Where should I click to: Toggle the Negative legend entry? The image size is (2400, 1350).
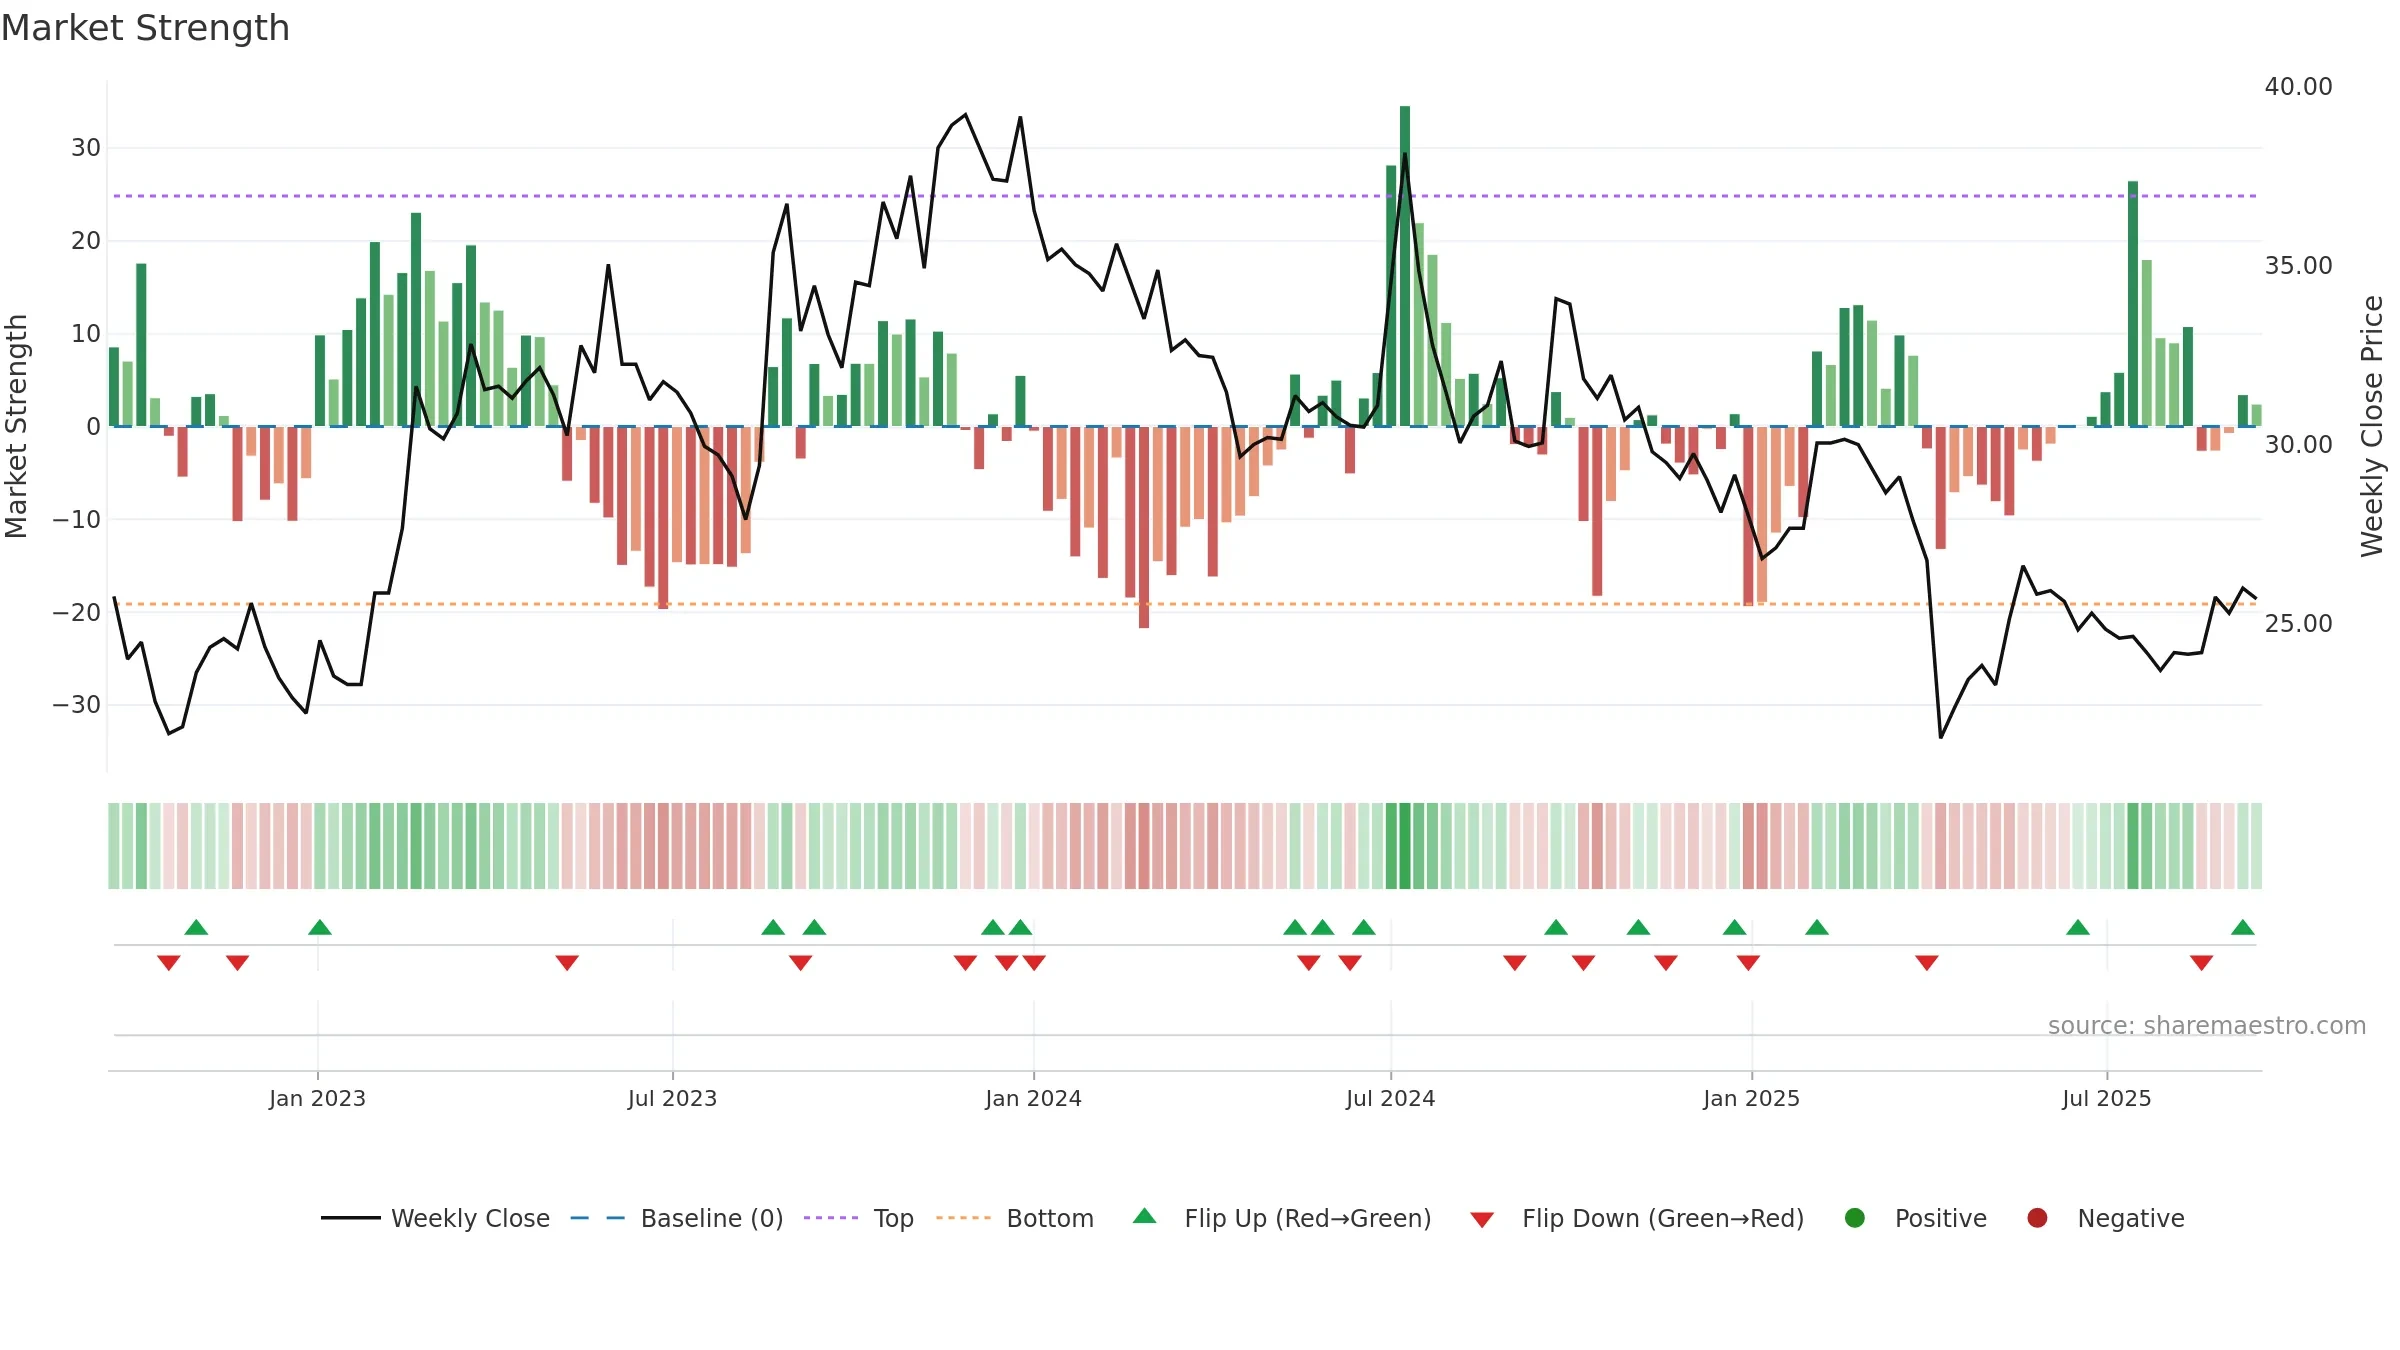[x=2105, y=1218]
